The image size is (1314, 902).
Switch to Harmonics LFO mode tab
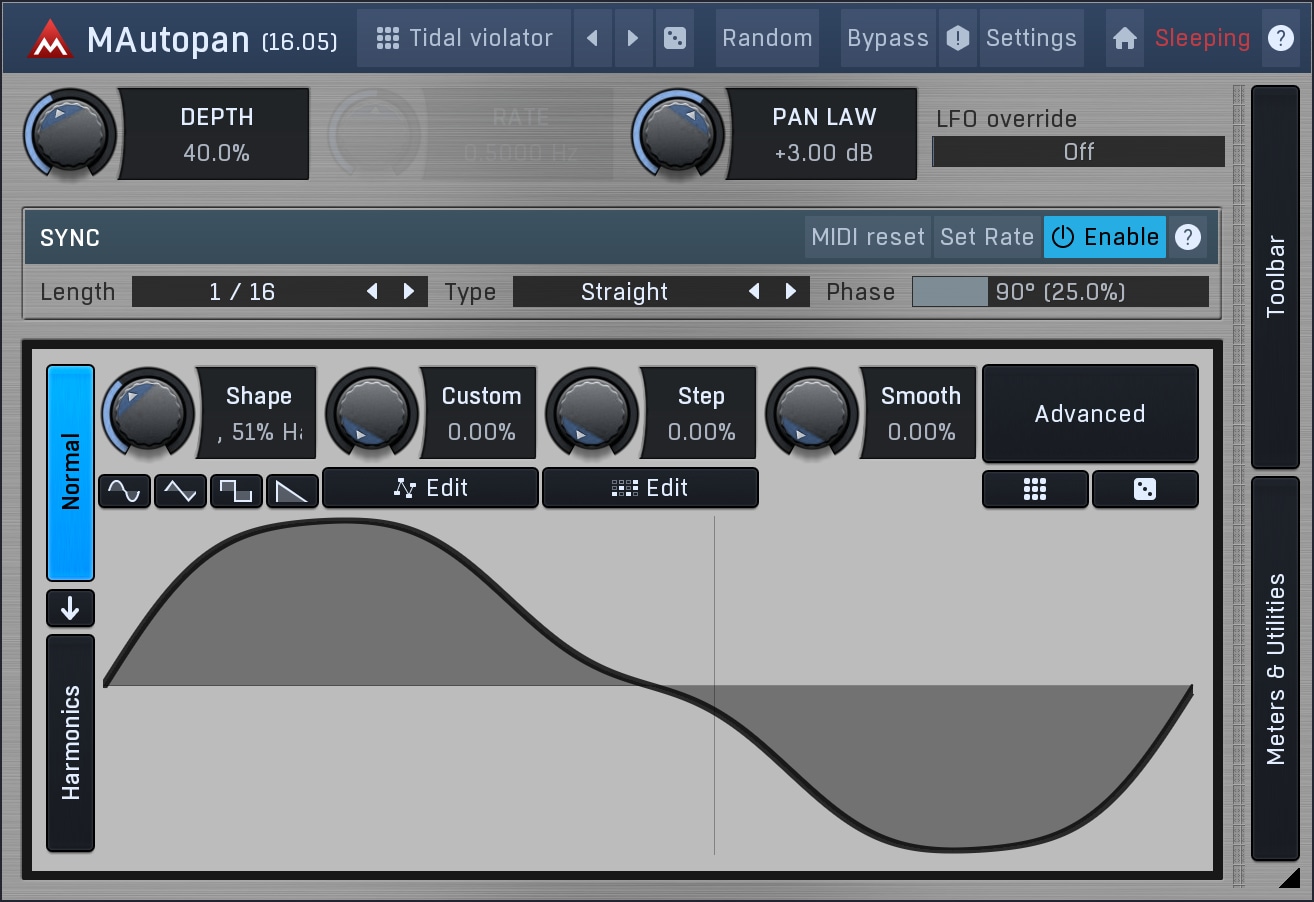pyautogui.click(x=70, y=743)
